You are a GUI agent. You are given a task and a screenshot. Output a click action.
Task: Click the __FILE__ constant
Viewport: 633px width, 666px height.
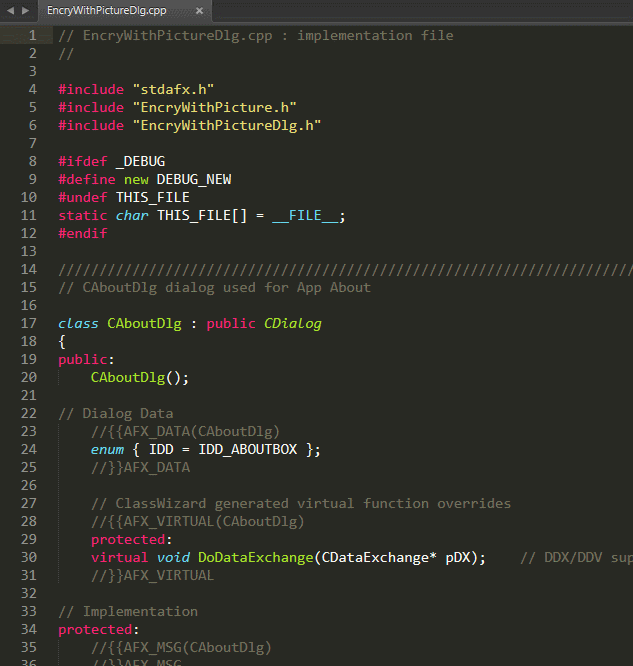(305, 215)
